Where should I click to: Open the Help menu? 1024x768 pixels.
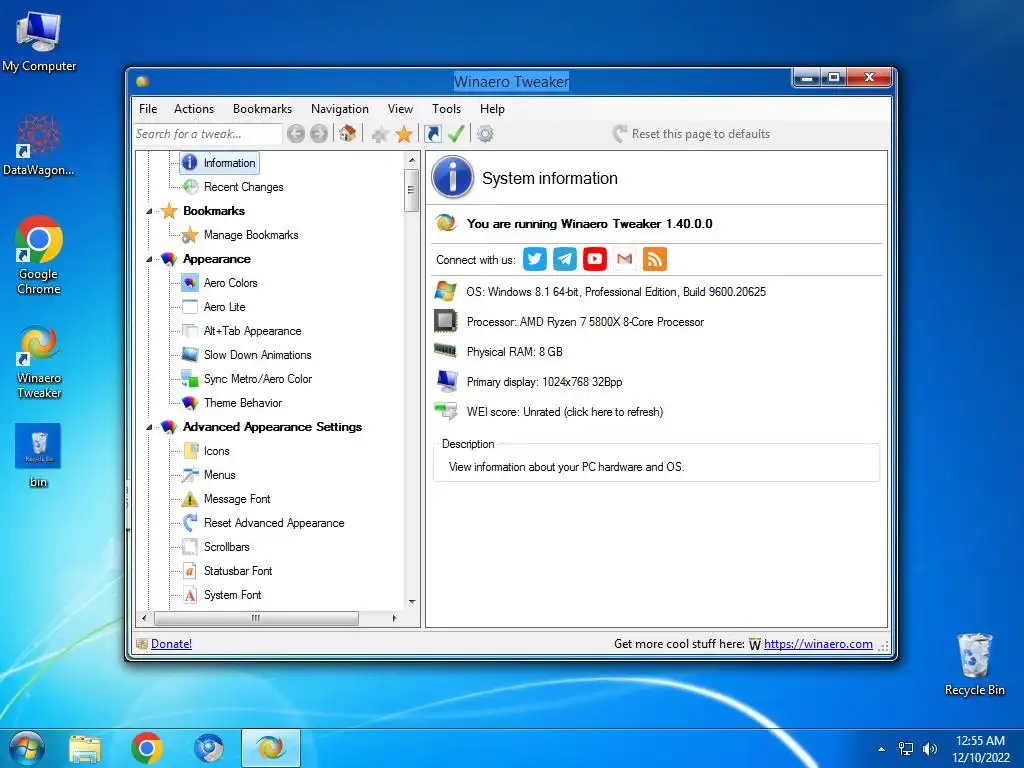492,109
